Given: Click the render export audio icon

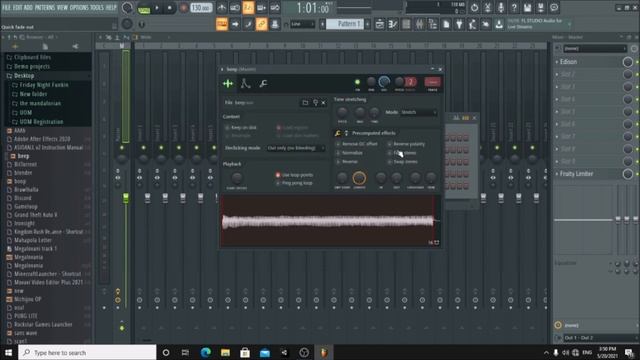Looking at the screenshot, I should 541,8.
